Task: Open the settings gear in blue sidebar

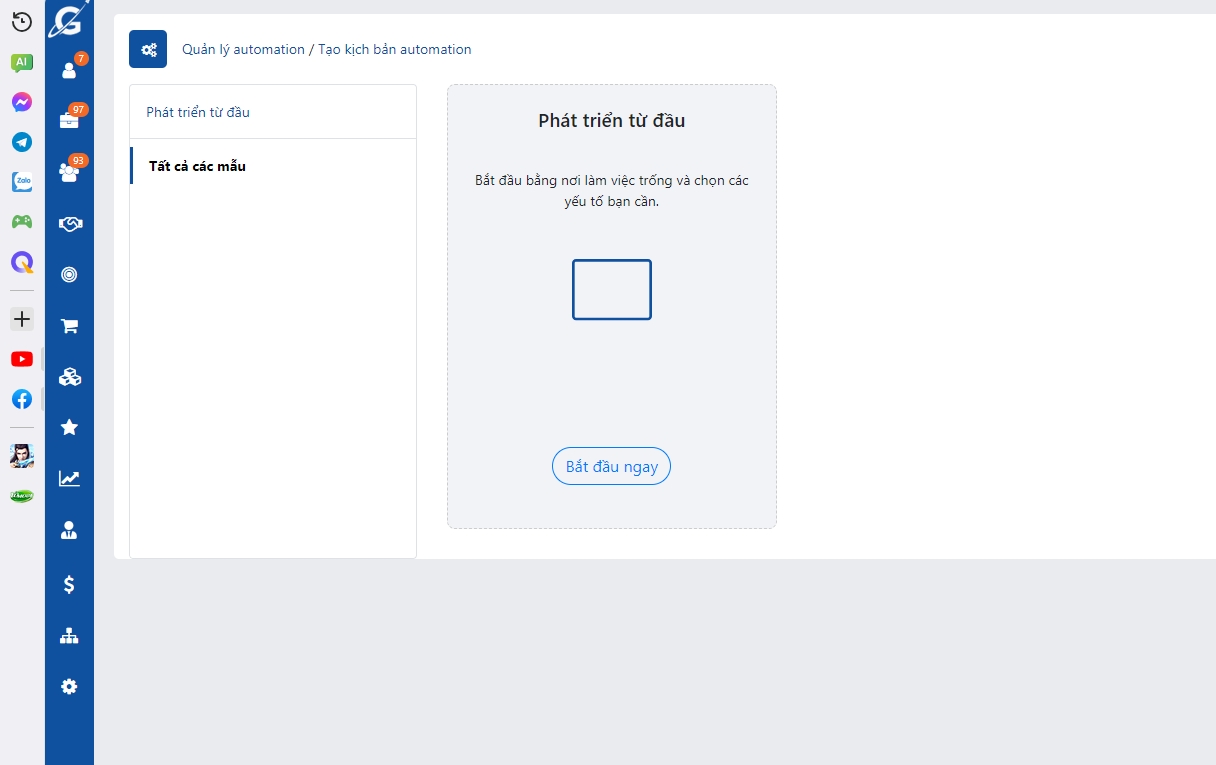Action: [x=69, y=687]
